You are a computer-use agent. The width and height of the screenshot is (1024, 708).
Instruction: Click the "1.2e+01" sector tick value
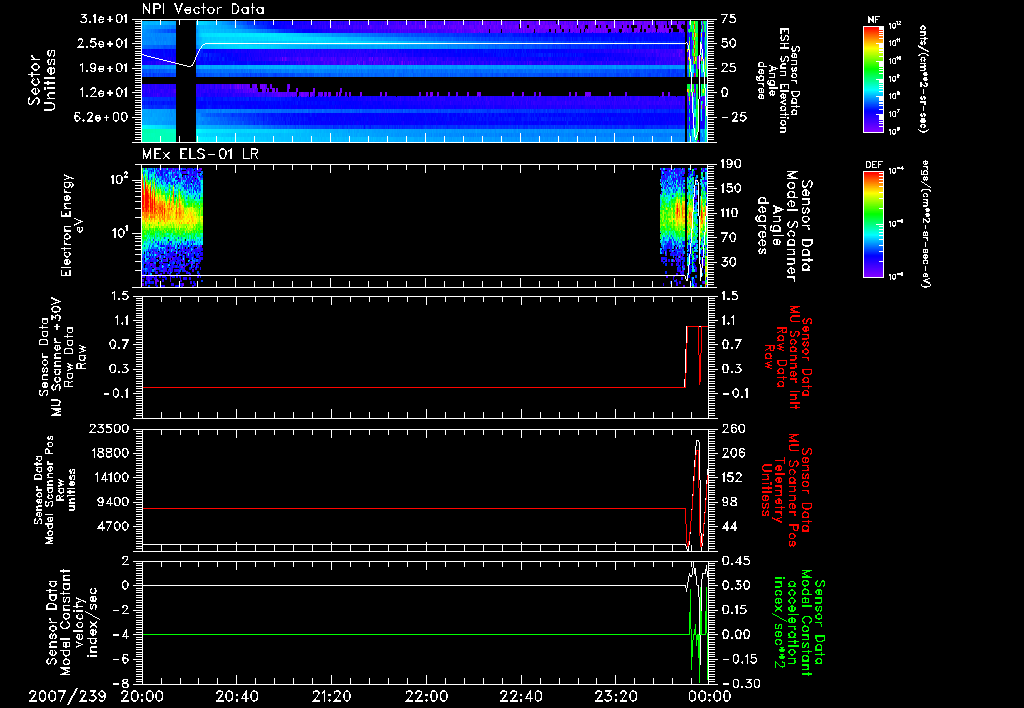(105, 93)
